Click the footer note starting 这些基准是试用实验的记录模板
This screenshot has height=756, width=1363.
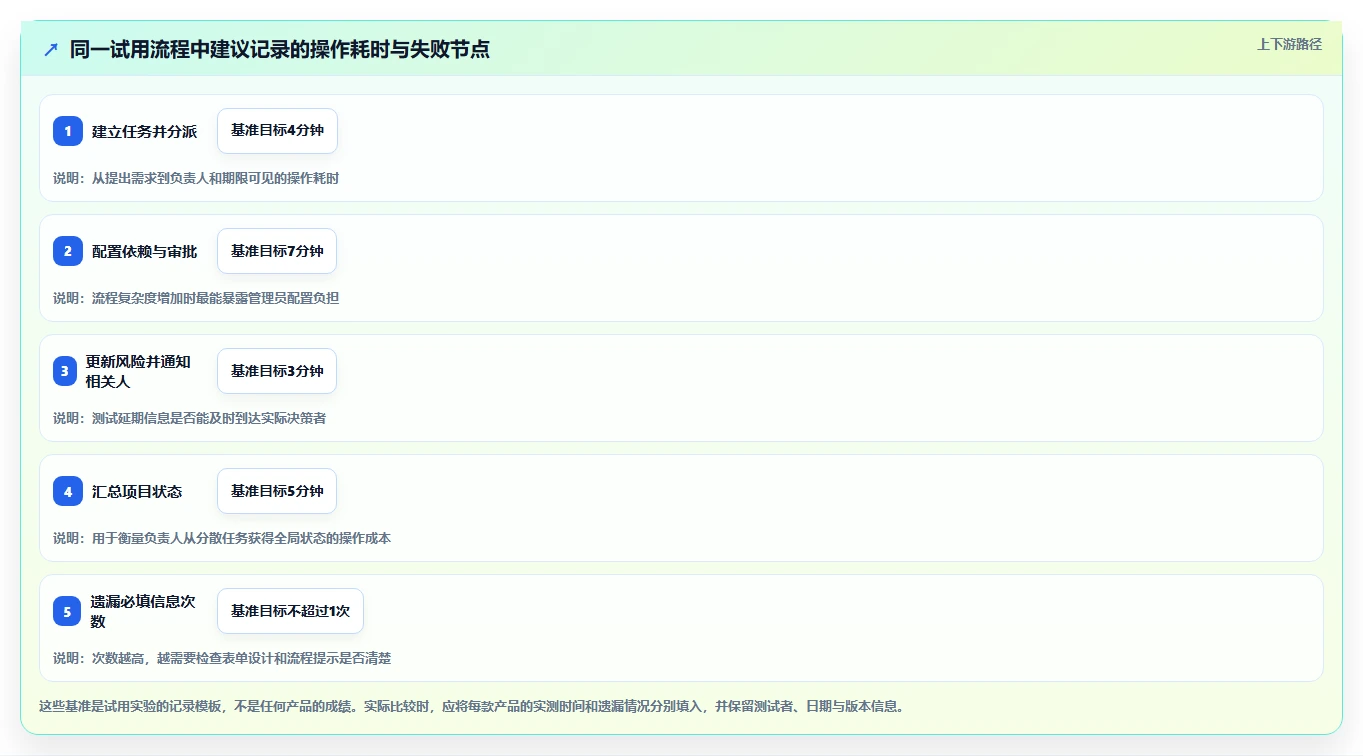click(x=472, y=706)
